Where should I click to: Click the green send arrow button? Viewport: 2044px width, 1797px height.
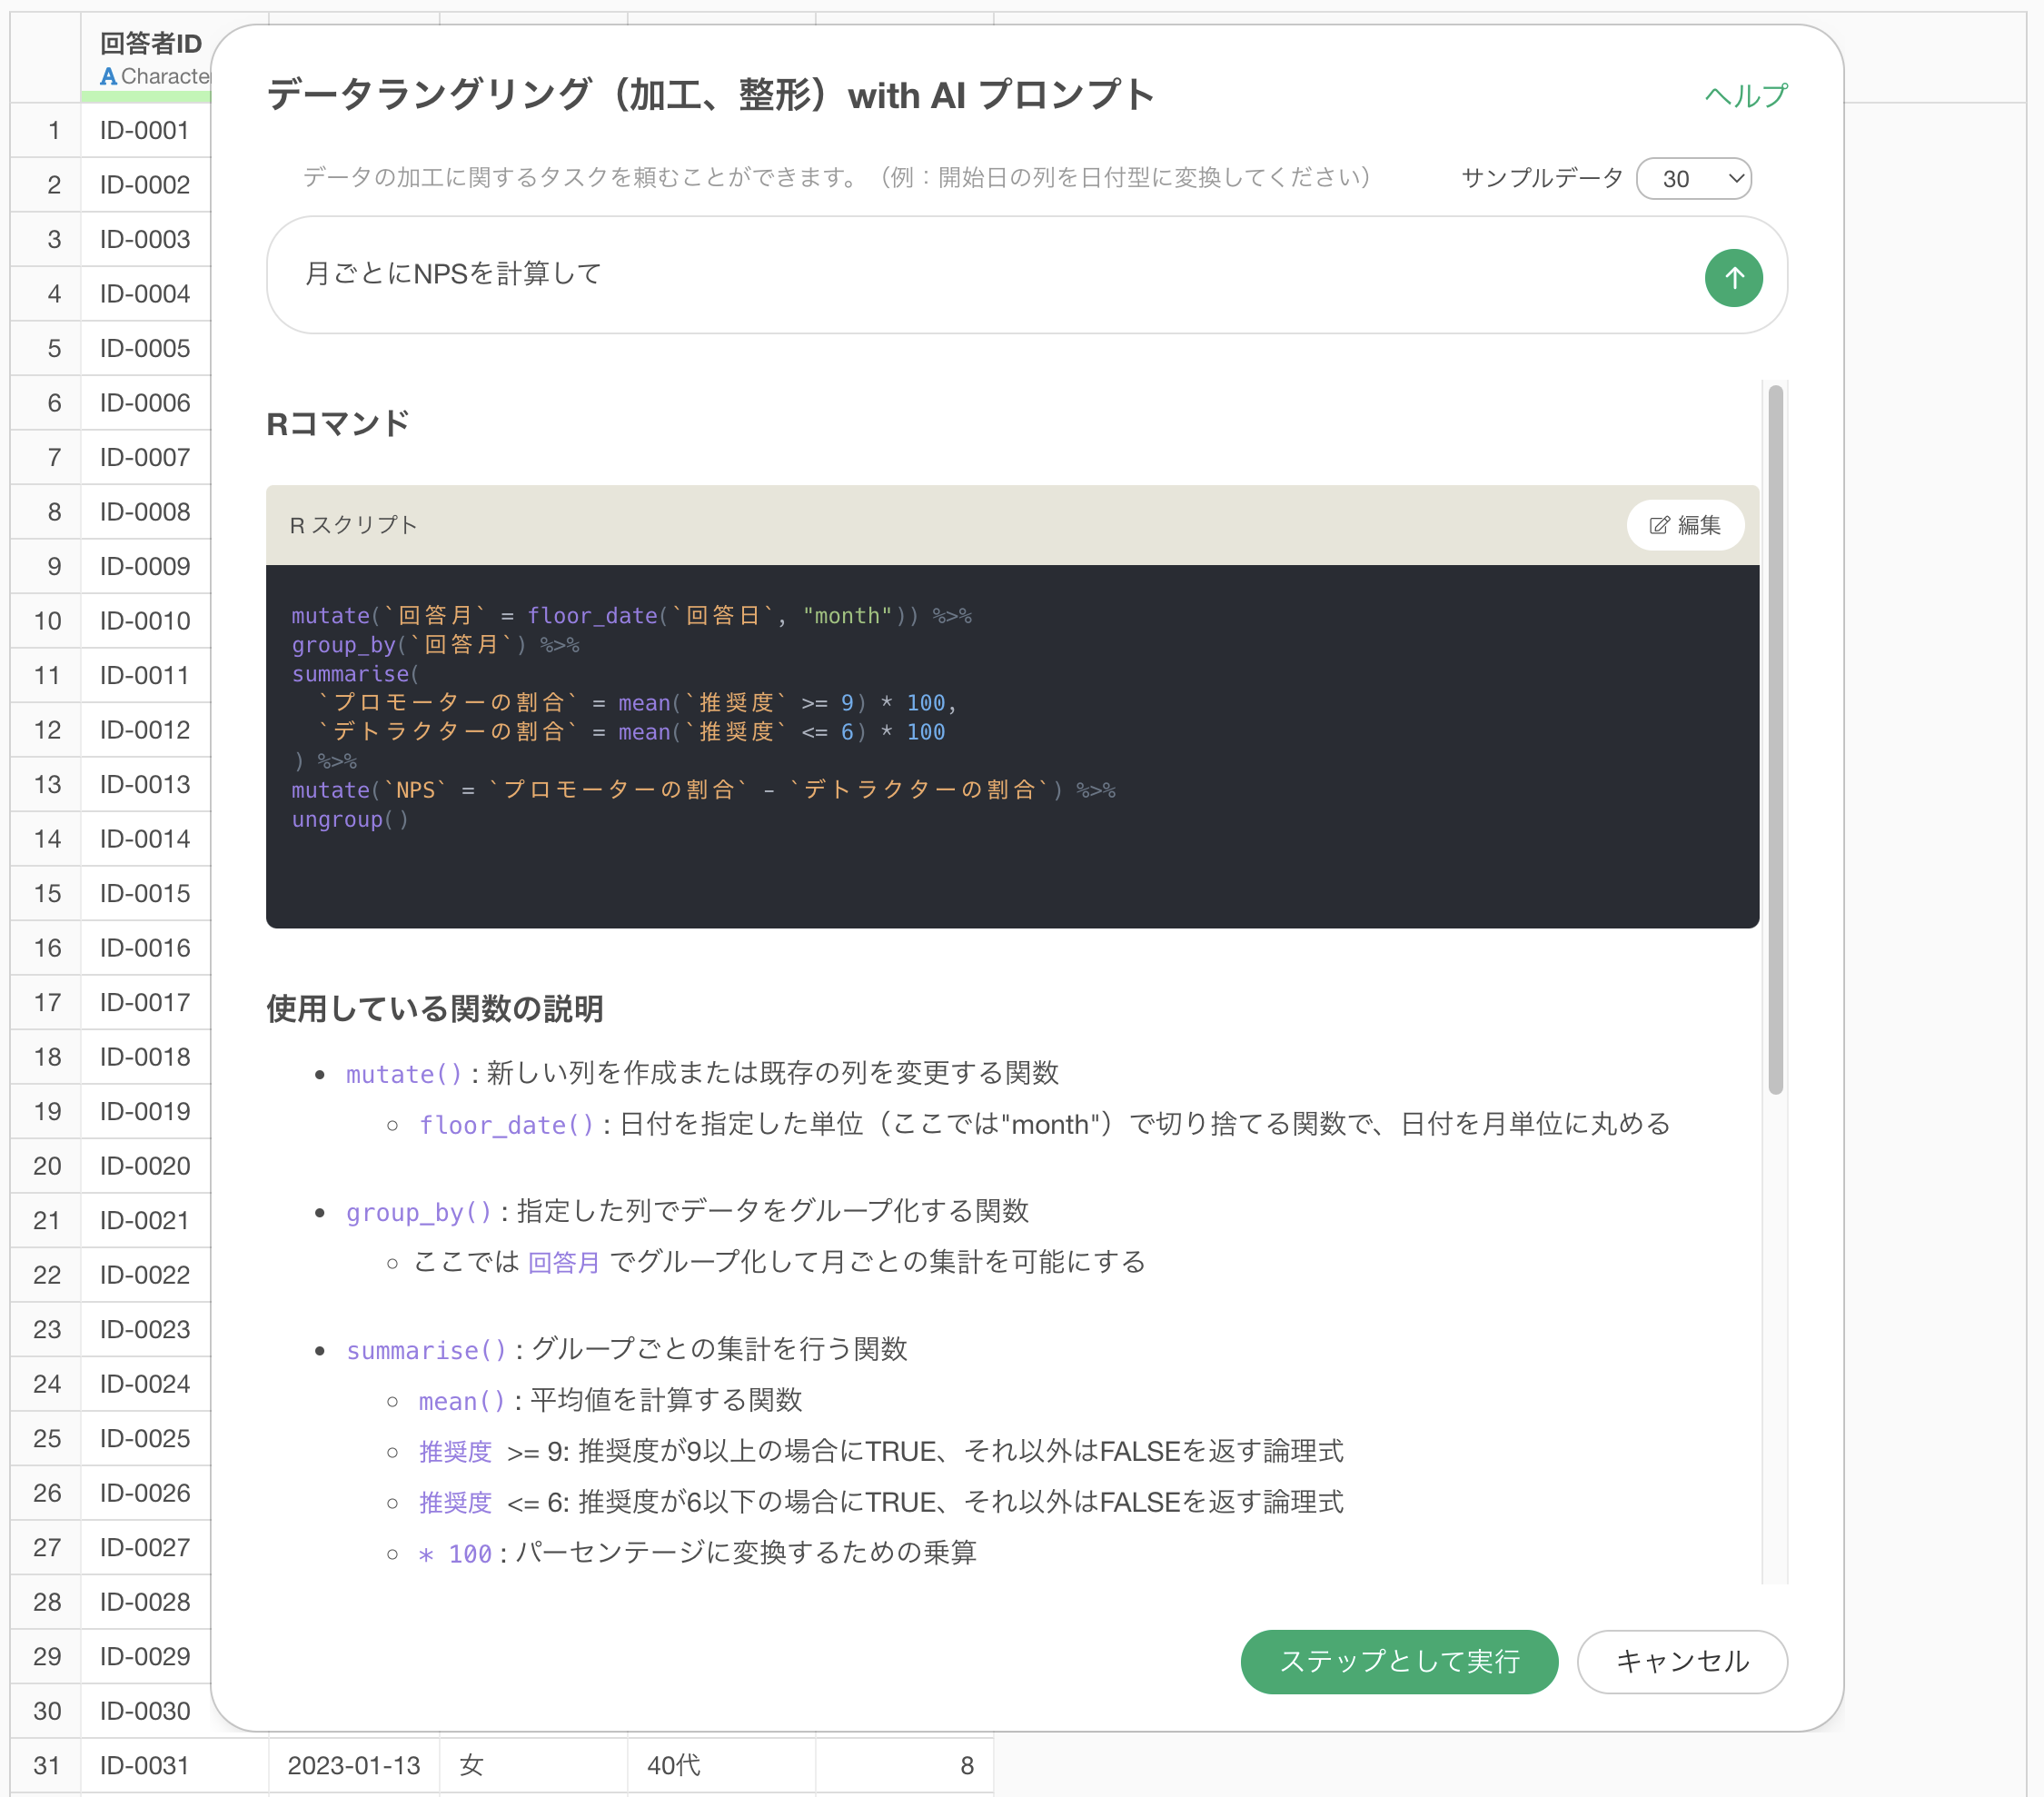pyautogui.click(x=1733, y=277)
